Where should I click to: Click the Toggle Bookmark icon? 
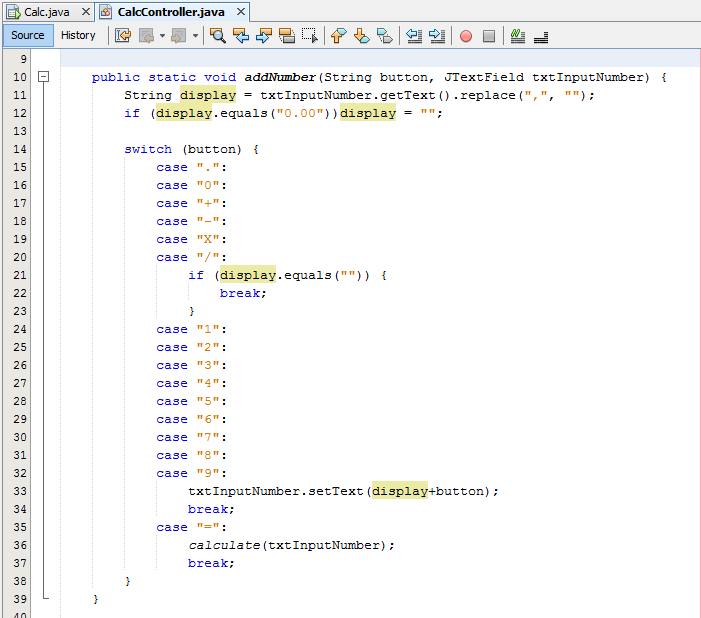pyautogui.click(x=384, y=35)
